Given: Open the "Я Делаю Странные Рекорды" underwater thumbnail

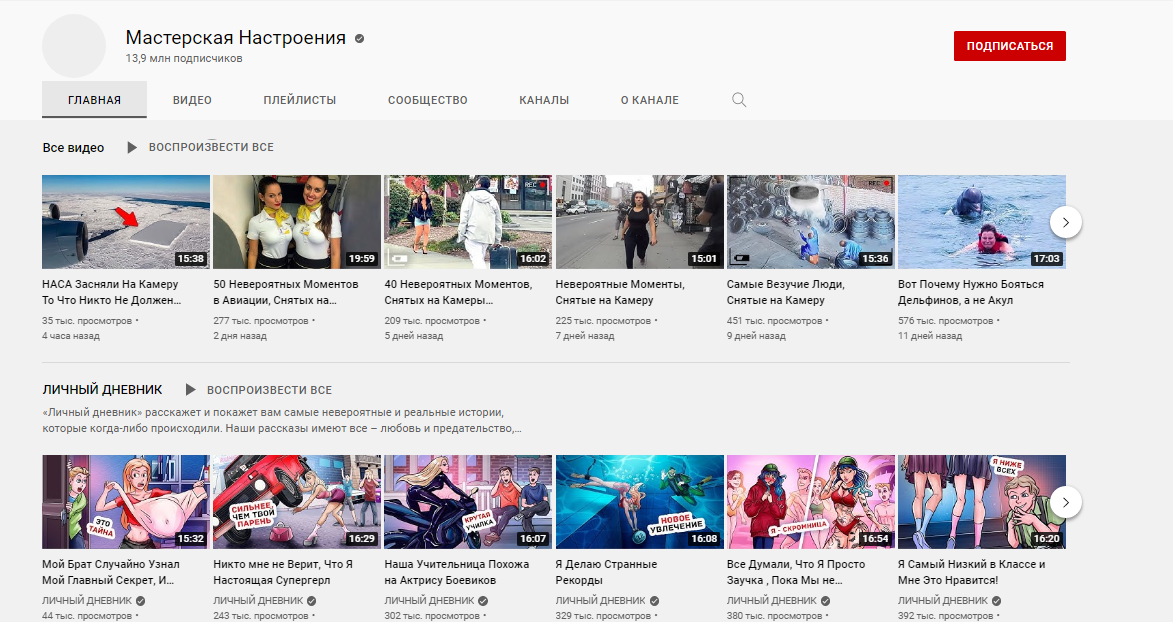Looking at the screenshot, I should click(639, 502).
